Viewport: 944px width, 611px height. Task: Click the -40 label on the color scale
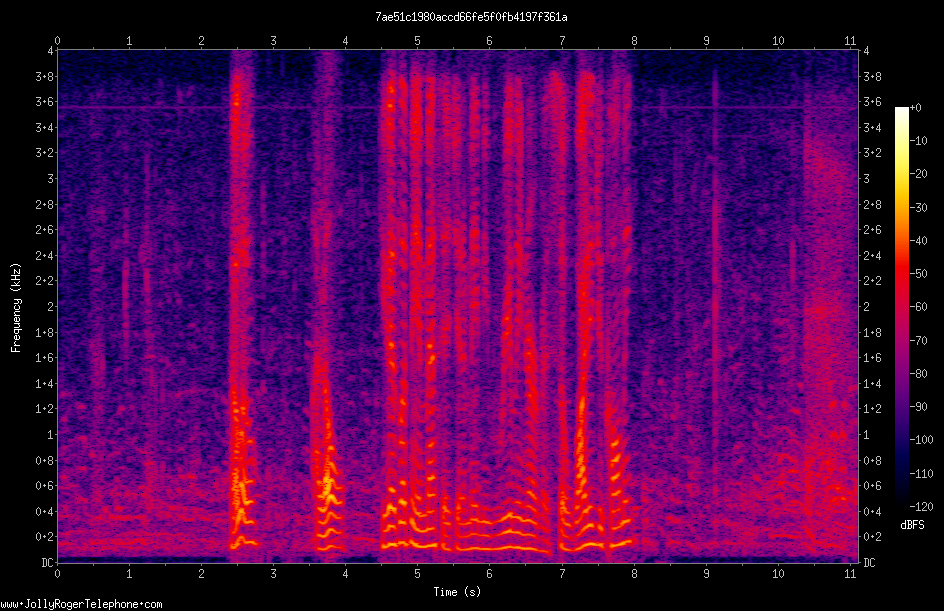point(919,241)
